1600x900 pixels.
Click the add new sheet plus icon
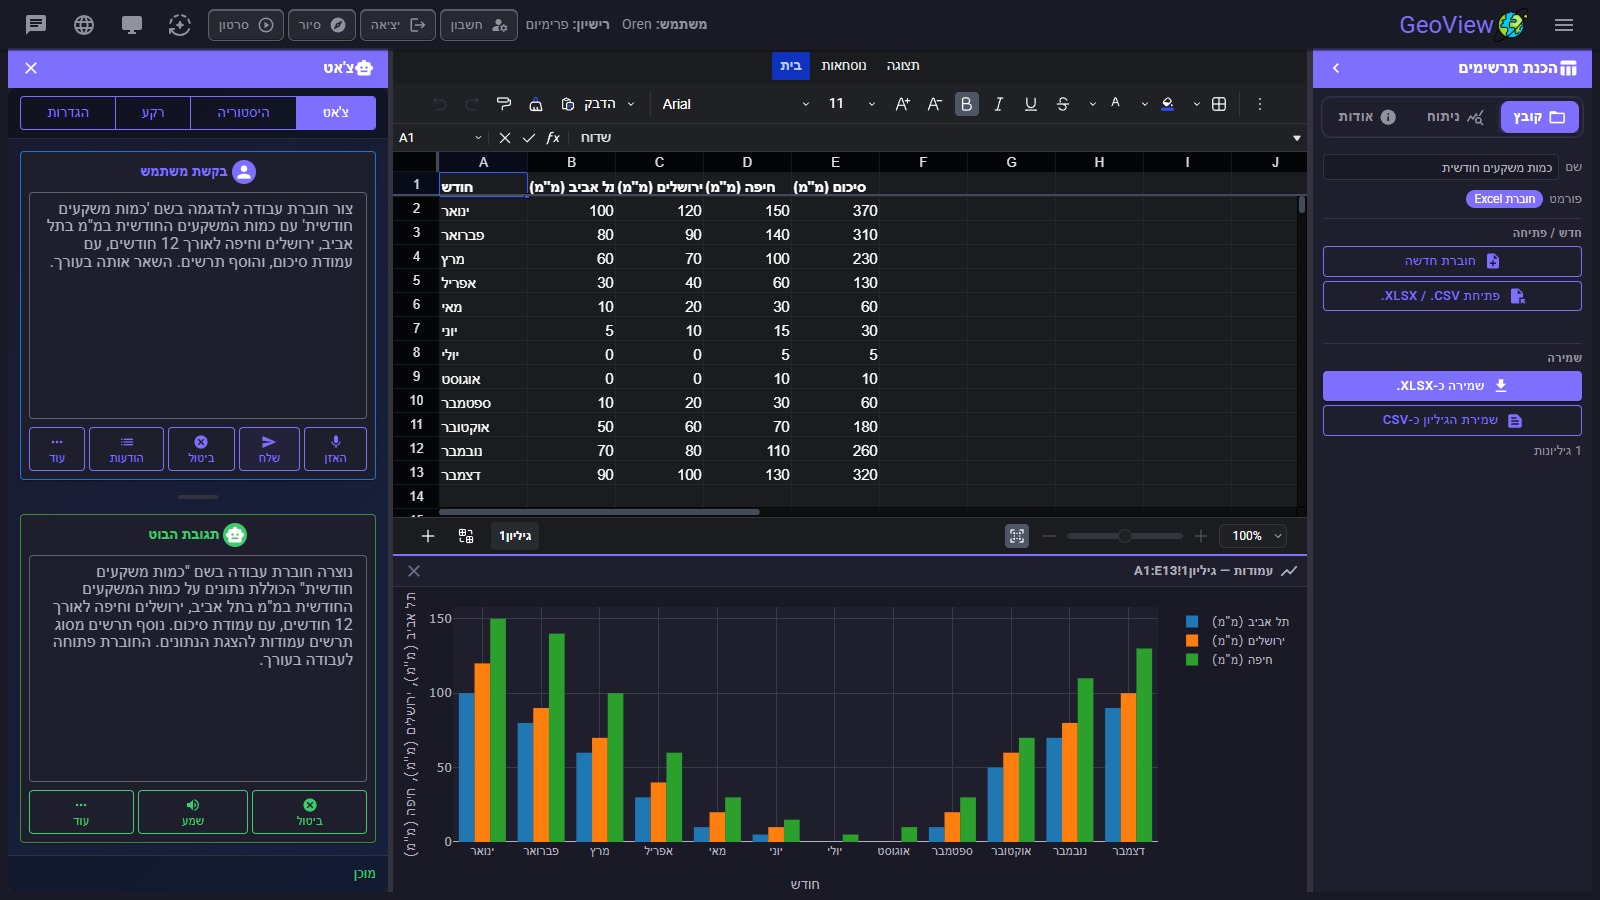(x=428, y=536)
